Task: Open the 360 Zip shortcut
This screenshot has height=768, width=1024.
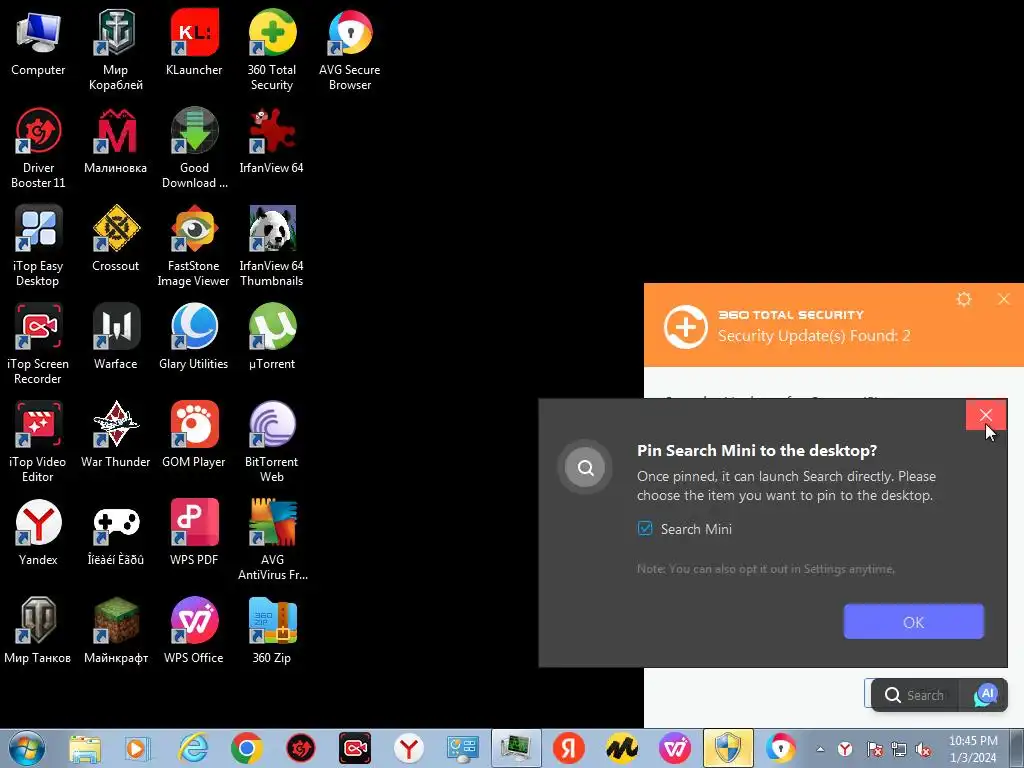Action: pos(272,631)
